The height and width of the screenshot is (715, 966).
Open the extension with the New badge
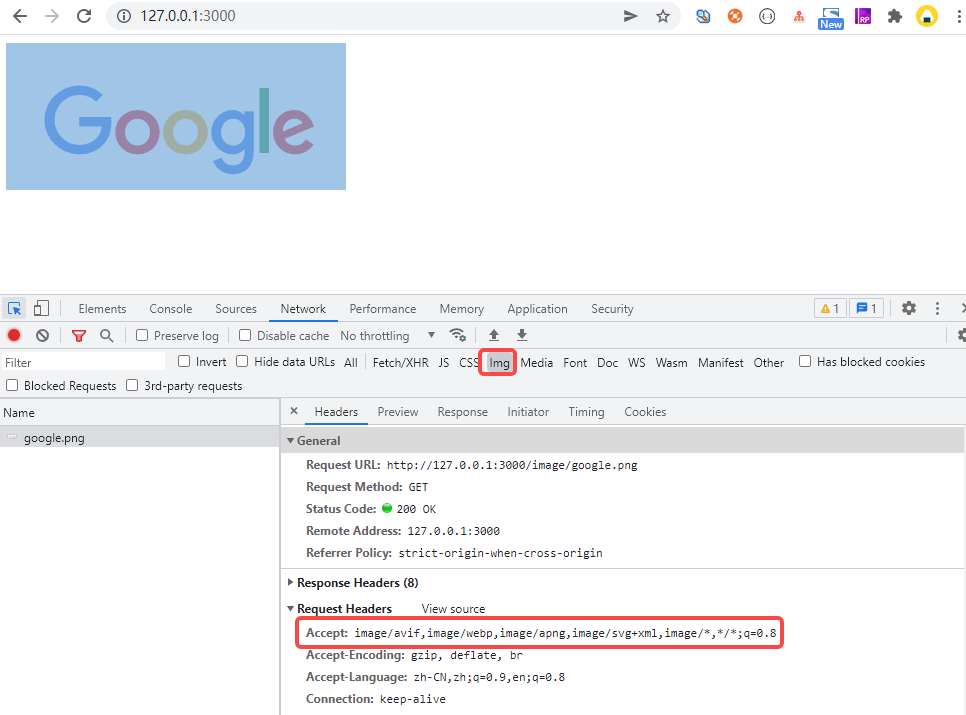830,18
